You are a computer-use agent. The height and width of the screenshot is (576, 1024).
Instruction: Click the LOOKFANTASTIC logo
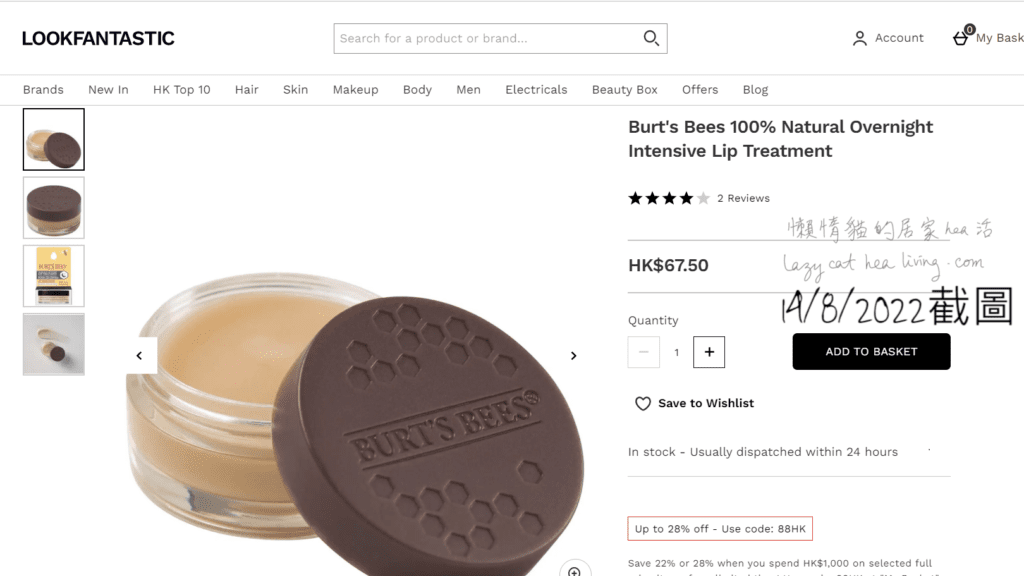tap(98, 39)
